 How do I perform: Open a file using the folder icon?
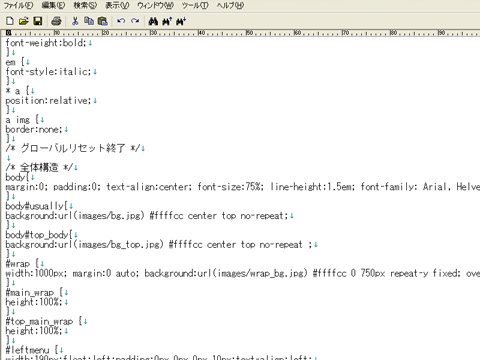coord(24,21)
